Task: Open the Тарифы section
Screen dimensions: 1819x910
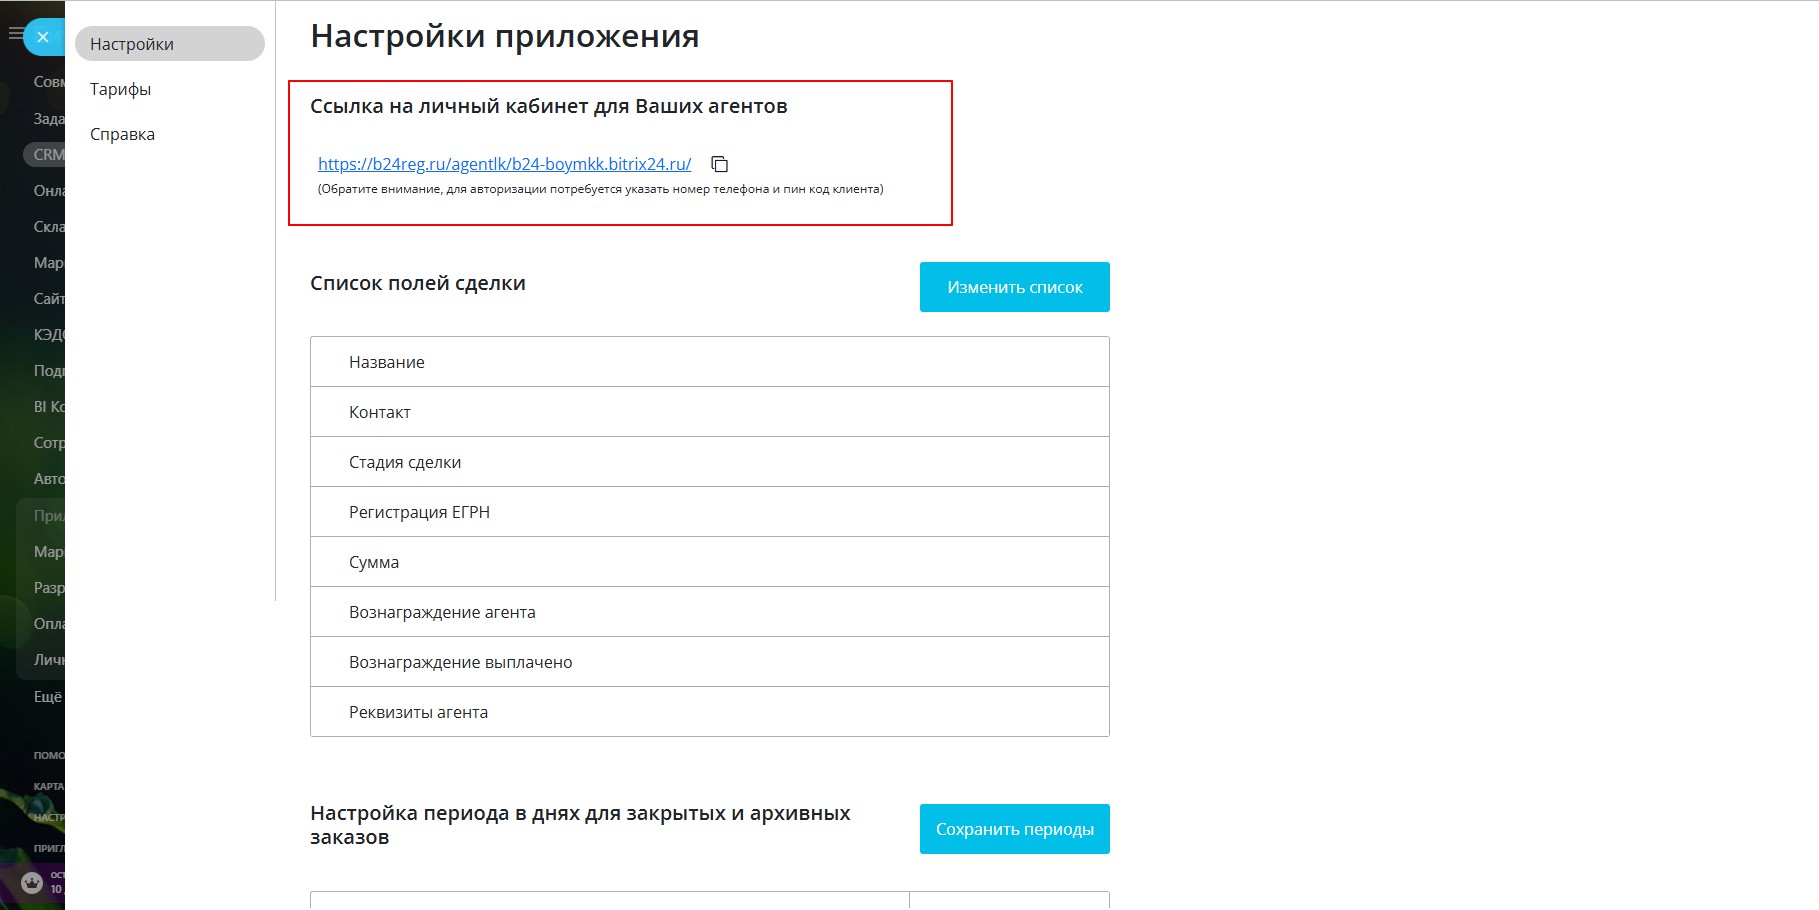Action: tap(120, 89)
